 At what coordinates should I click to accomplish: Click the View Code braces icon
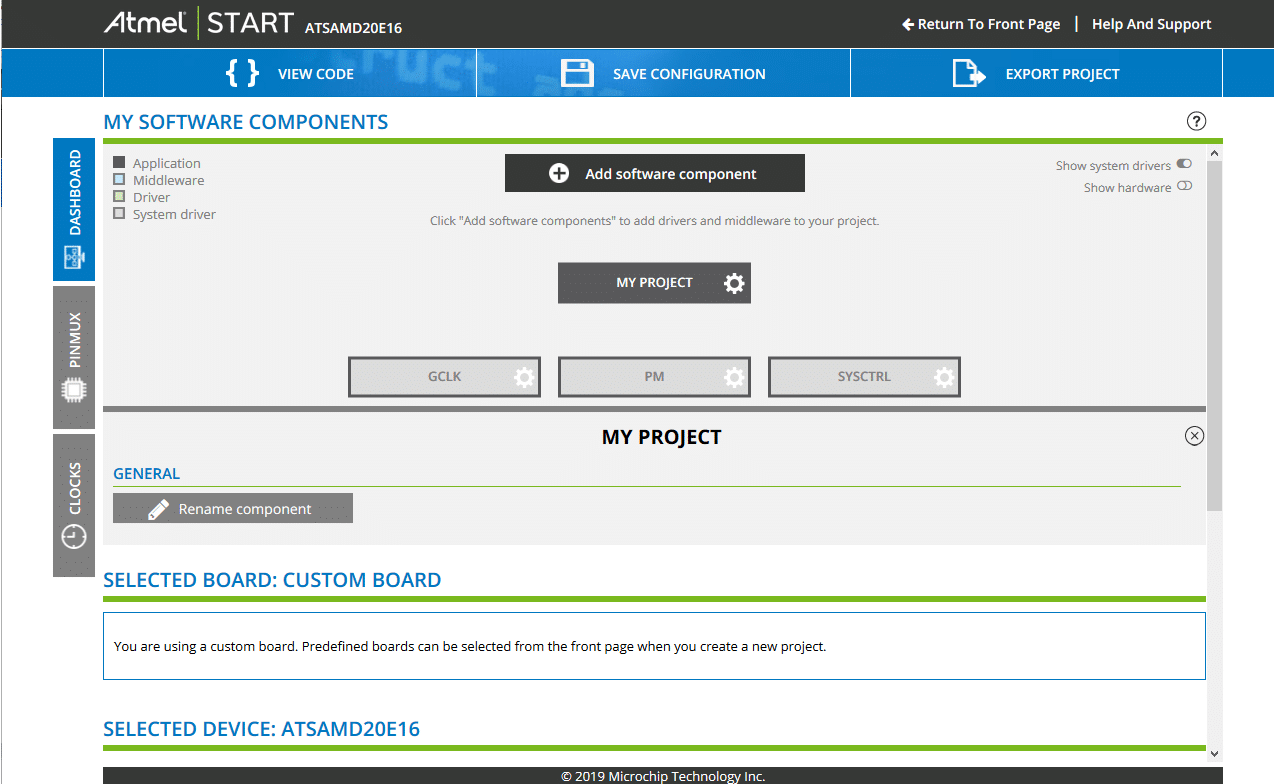point(242,73)
